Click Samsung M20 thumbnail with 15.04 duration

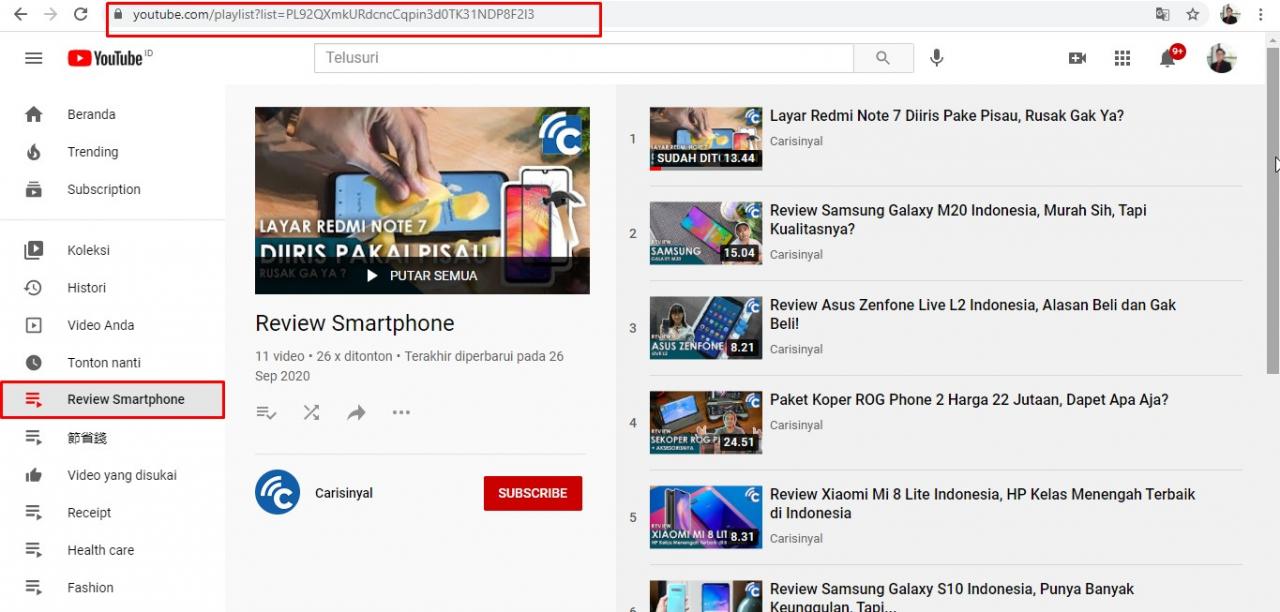[x=706, y=233]
